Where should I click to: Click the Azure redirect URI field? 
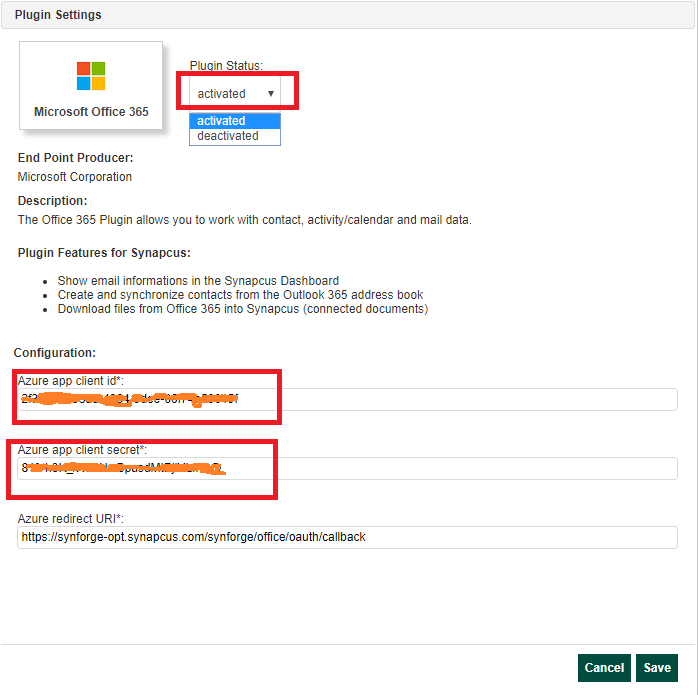347,537
